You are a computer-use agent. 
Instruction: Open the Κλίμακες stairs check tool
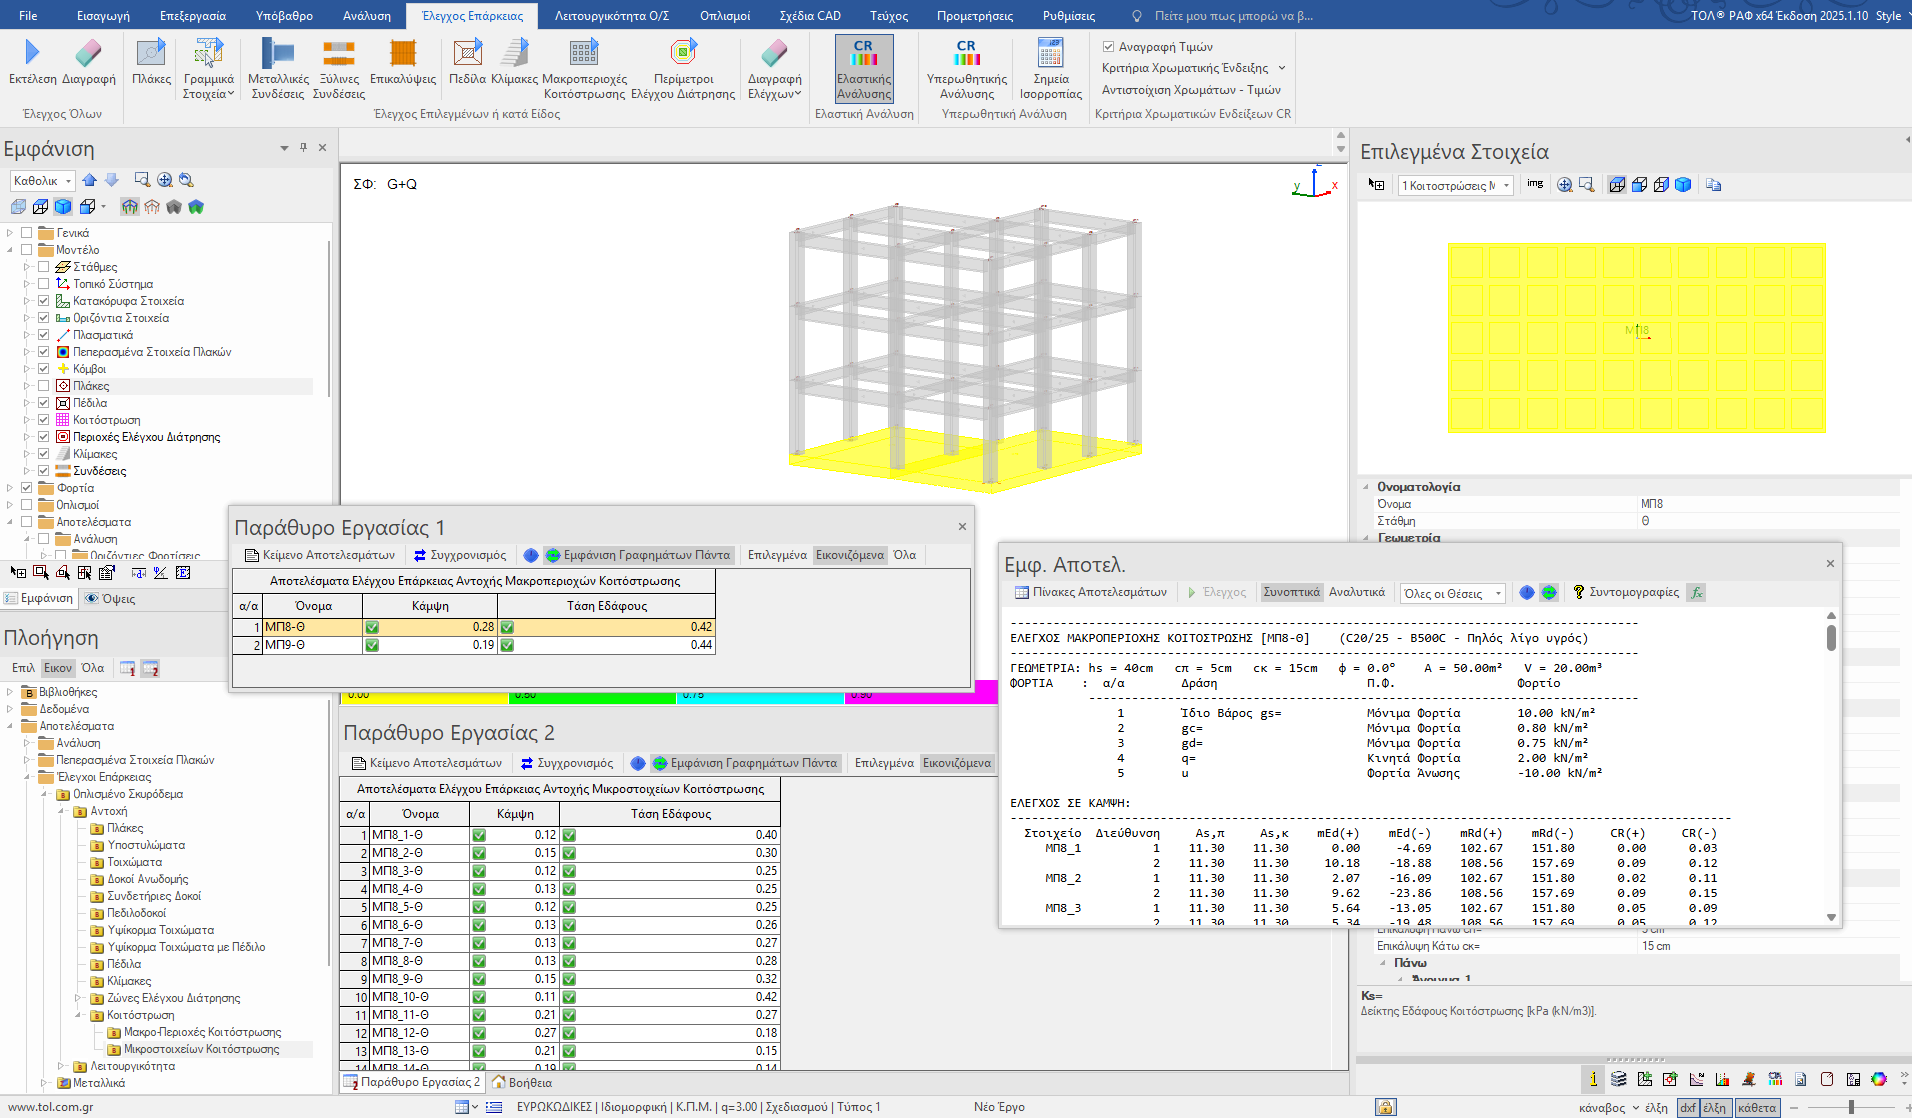click(x=515, y=53)
